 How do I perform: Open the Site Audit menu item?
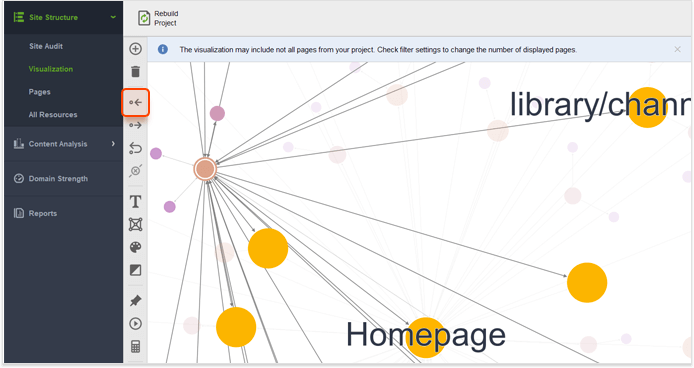pyautogui.click(x=46, y=46)
